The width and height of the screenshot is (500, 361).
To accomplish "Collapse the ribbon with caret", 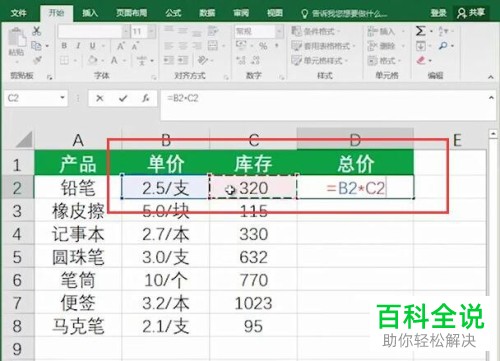I will click(x=491, y=77).
